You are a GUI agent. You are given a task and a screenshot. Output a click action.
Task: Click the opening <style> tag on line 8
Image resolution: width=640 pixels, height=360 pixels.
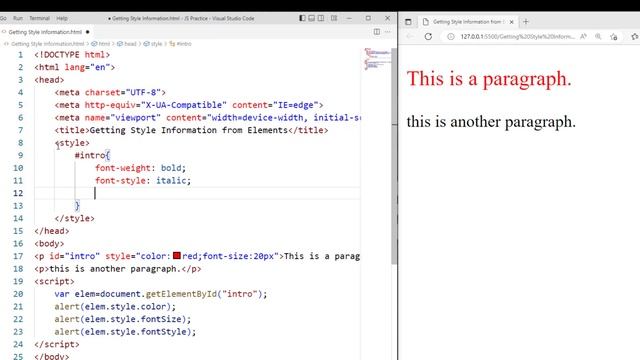72,143
